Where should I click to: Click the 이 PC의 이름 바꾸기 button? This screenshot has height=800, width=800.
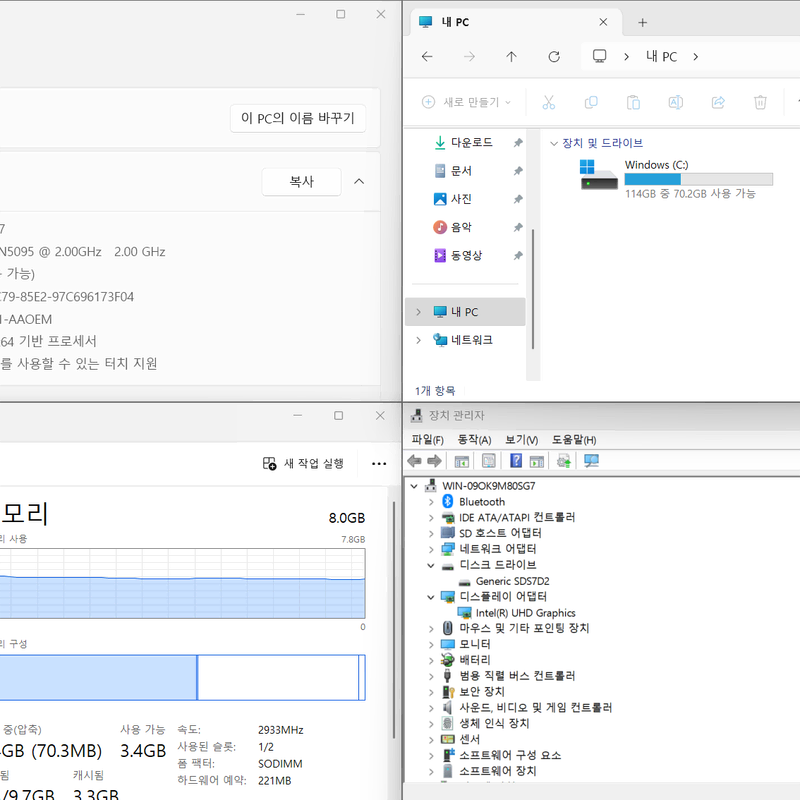tap(297, 118)
